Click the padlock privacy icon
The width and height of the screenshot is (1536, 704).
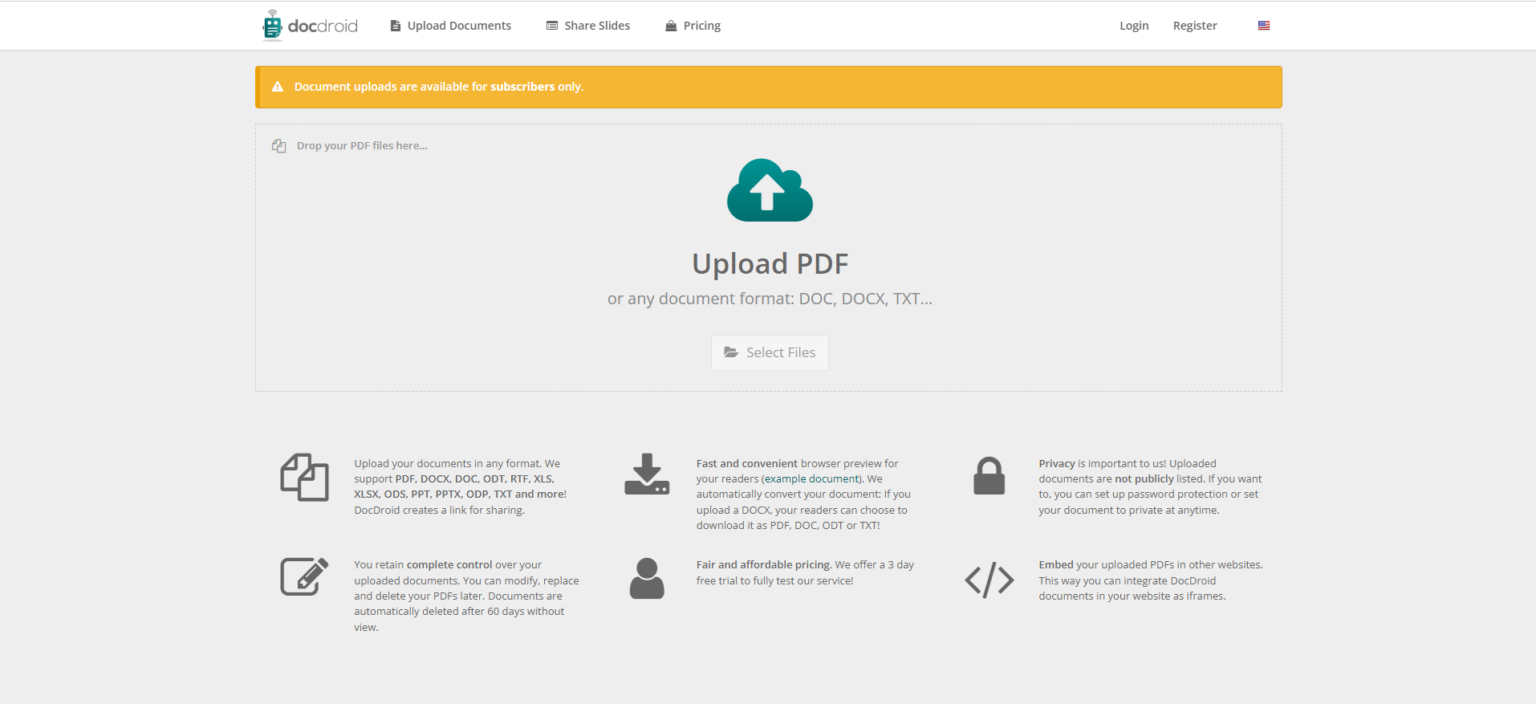(x=989, y=477)
